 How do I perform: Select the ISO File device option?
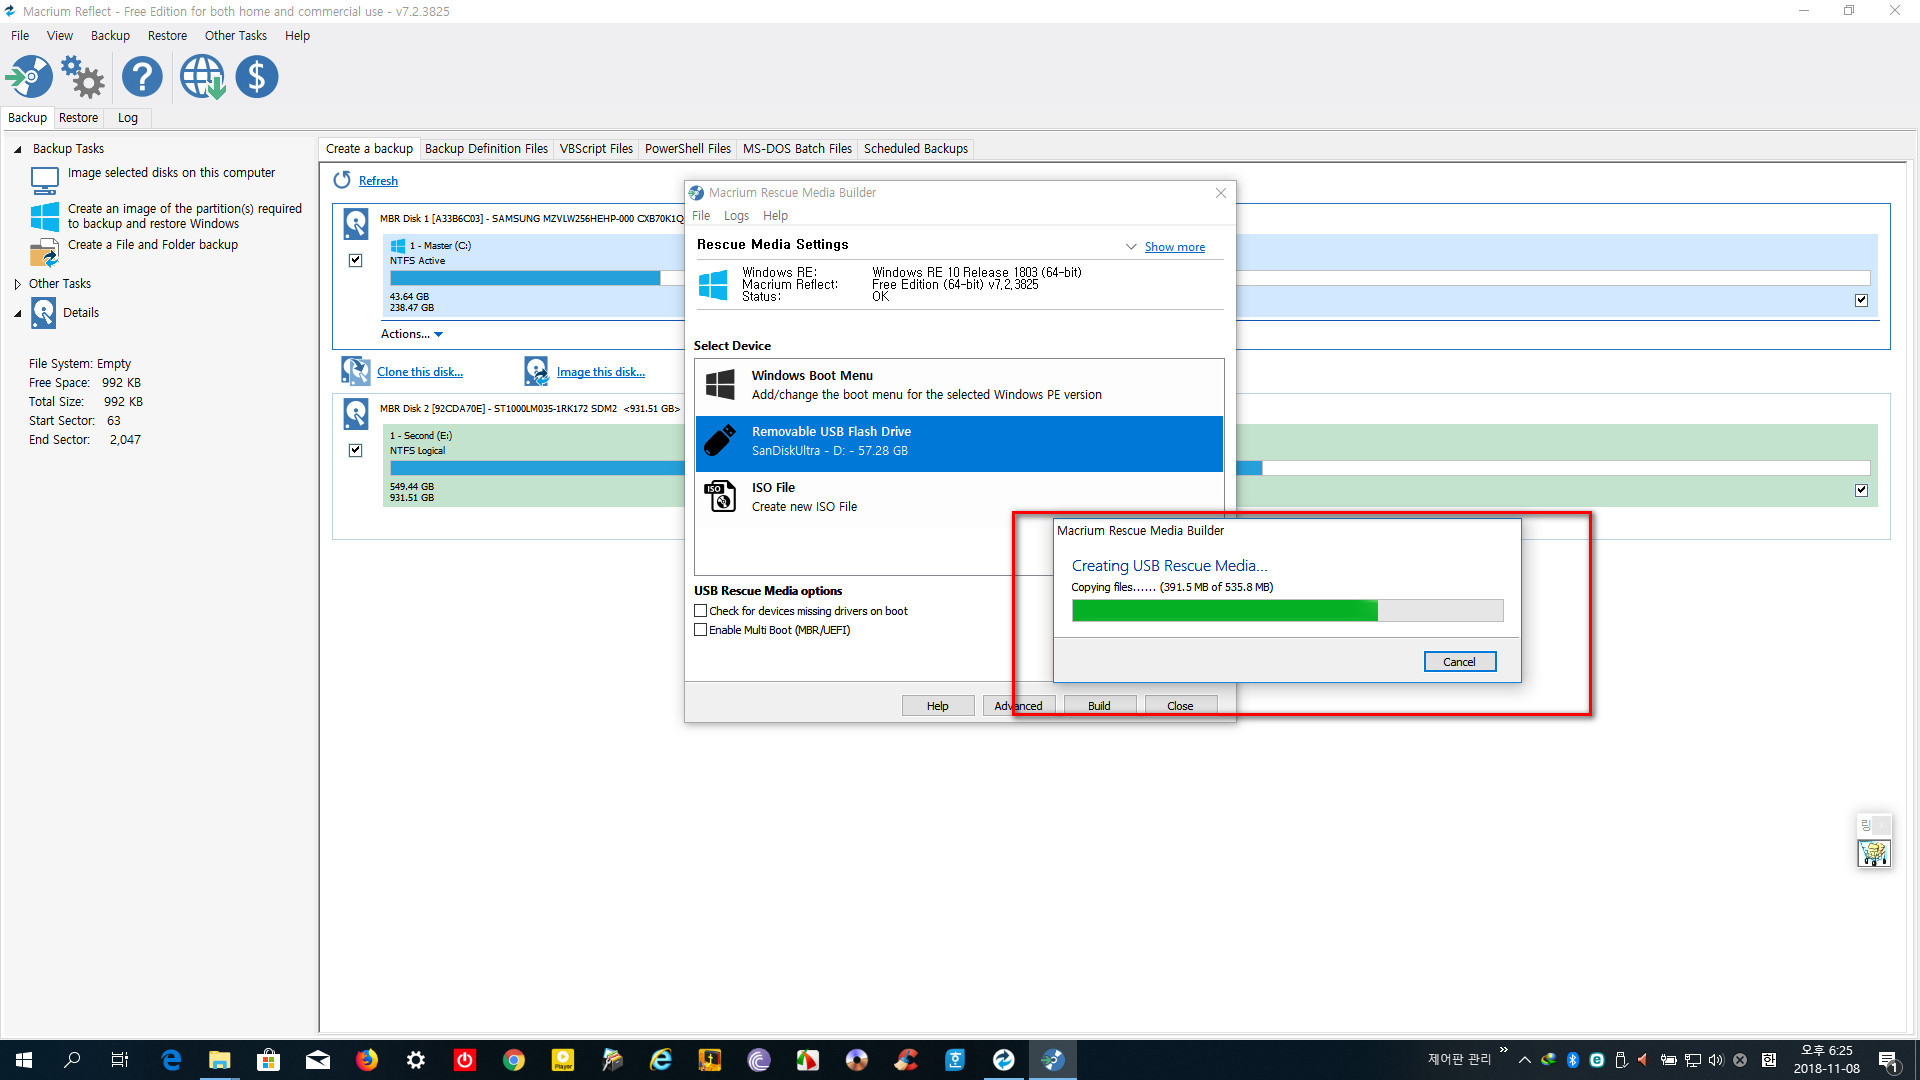coord(959,497)
